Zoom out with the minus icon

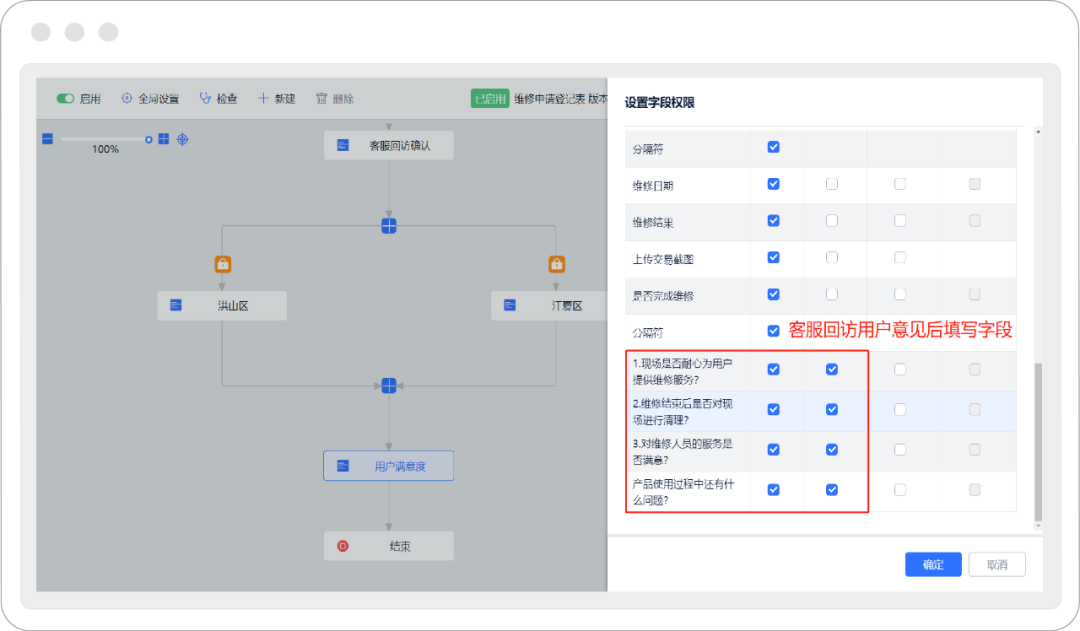[47, 139]
